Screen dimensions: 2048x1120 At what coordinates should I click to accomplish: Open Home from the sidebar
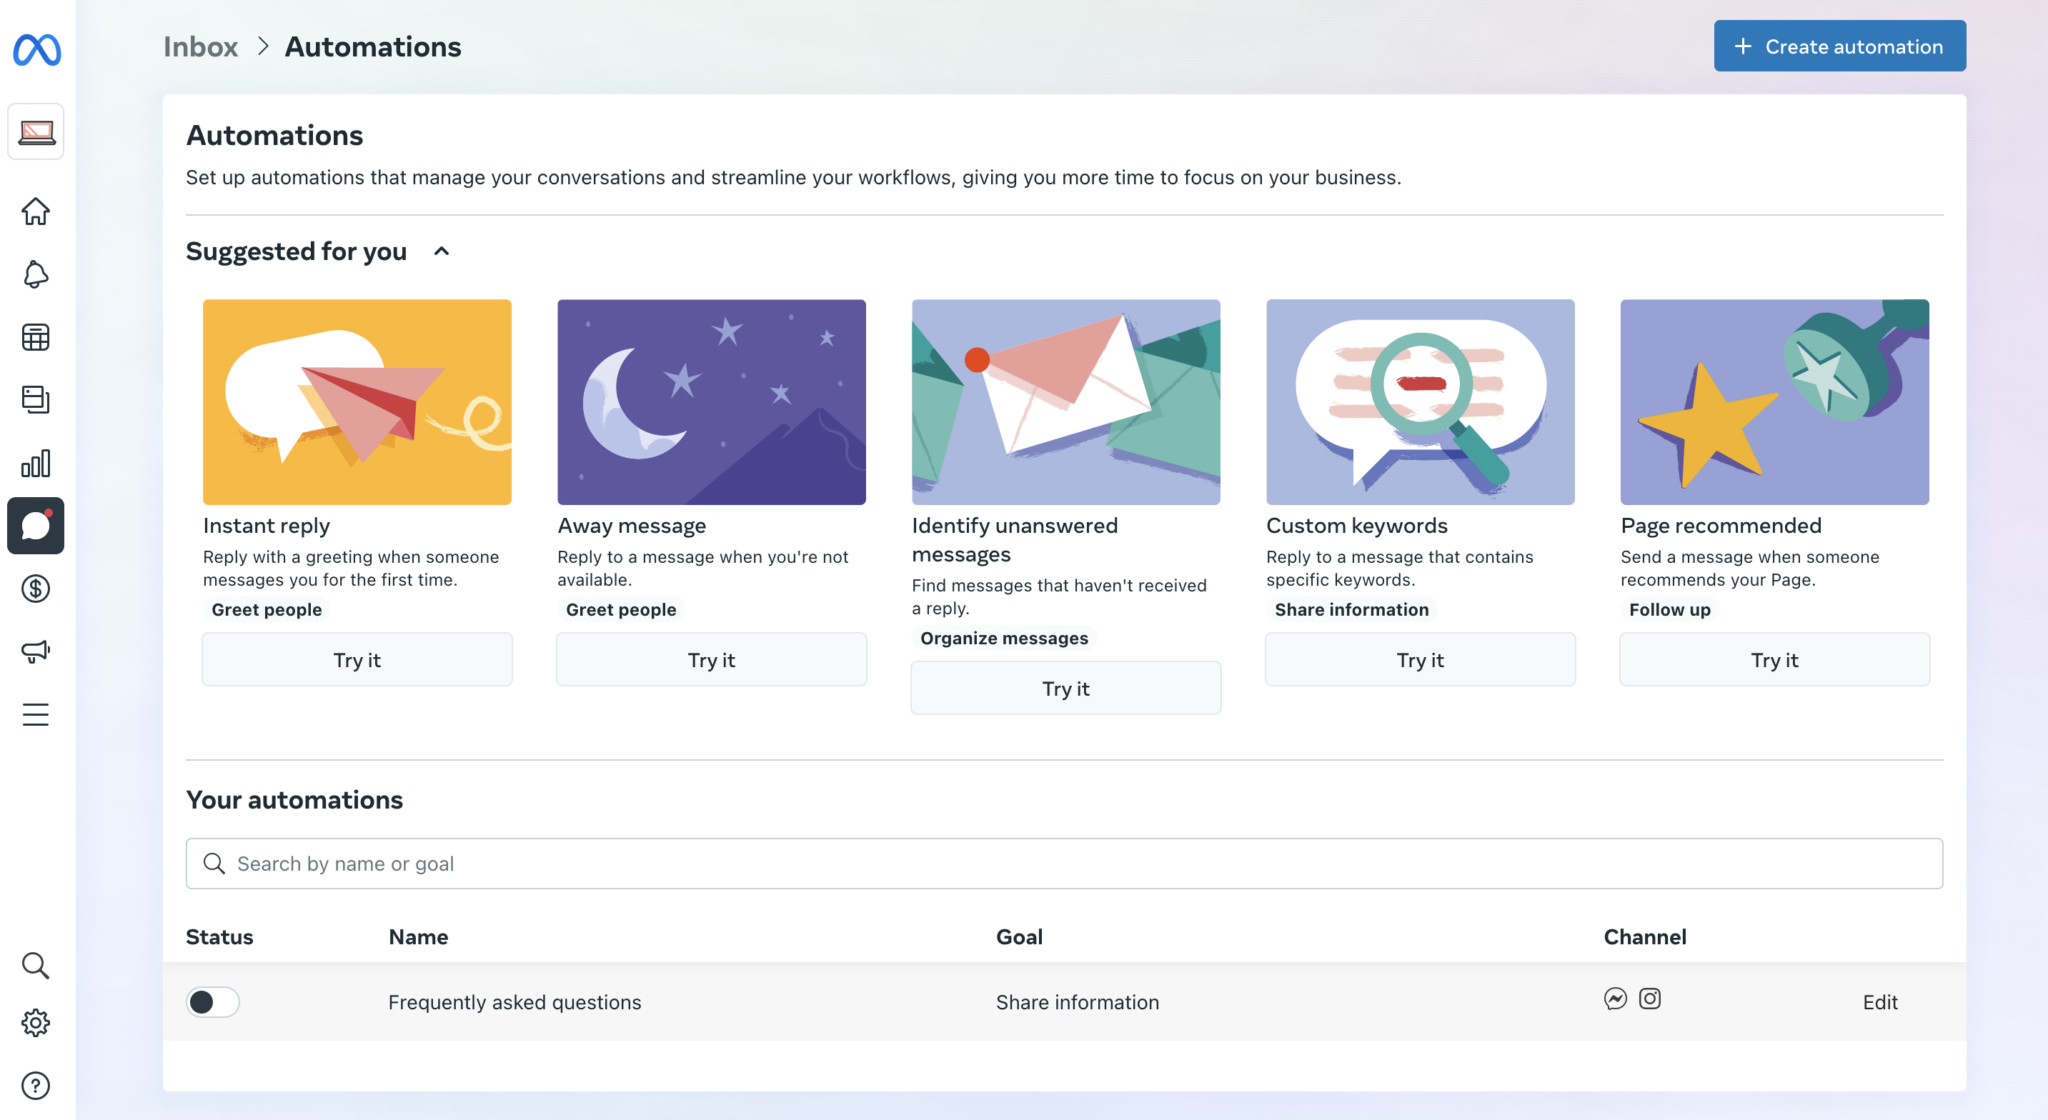tap(36, 212)
